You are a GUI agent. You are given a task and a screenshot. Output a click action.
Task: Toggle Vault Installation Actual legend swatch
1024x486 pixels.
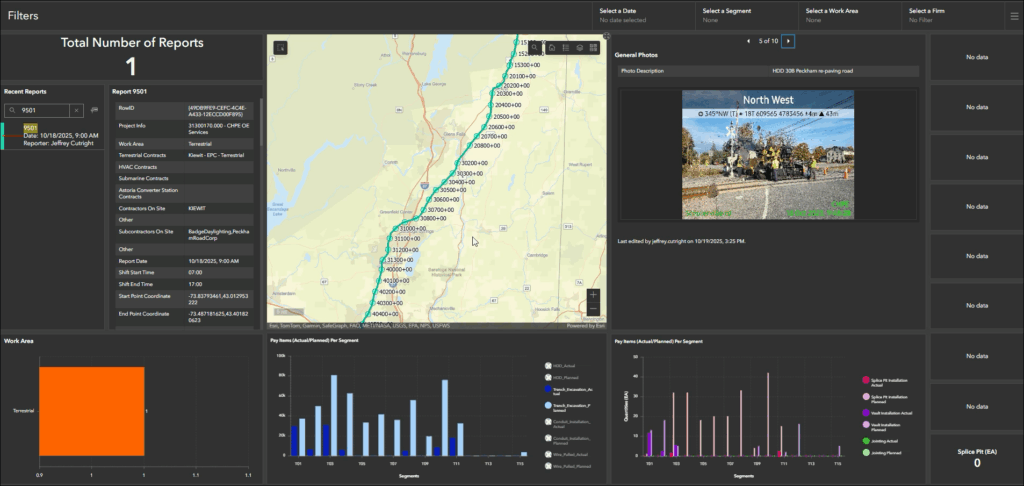tap(866, 412)
